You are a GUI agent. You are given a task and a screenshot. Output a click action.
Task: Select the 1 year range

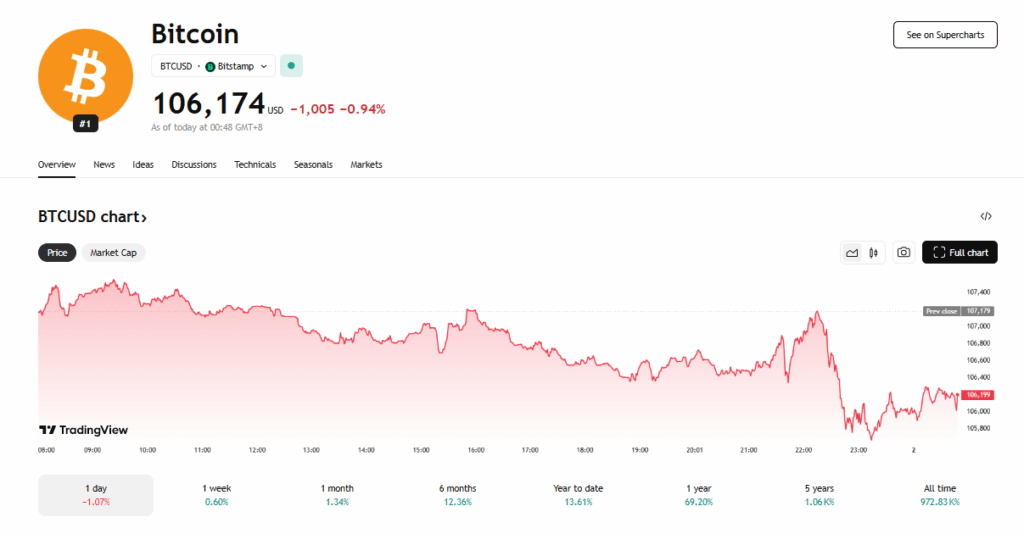[699, 495]
